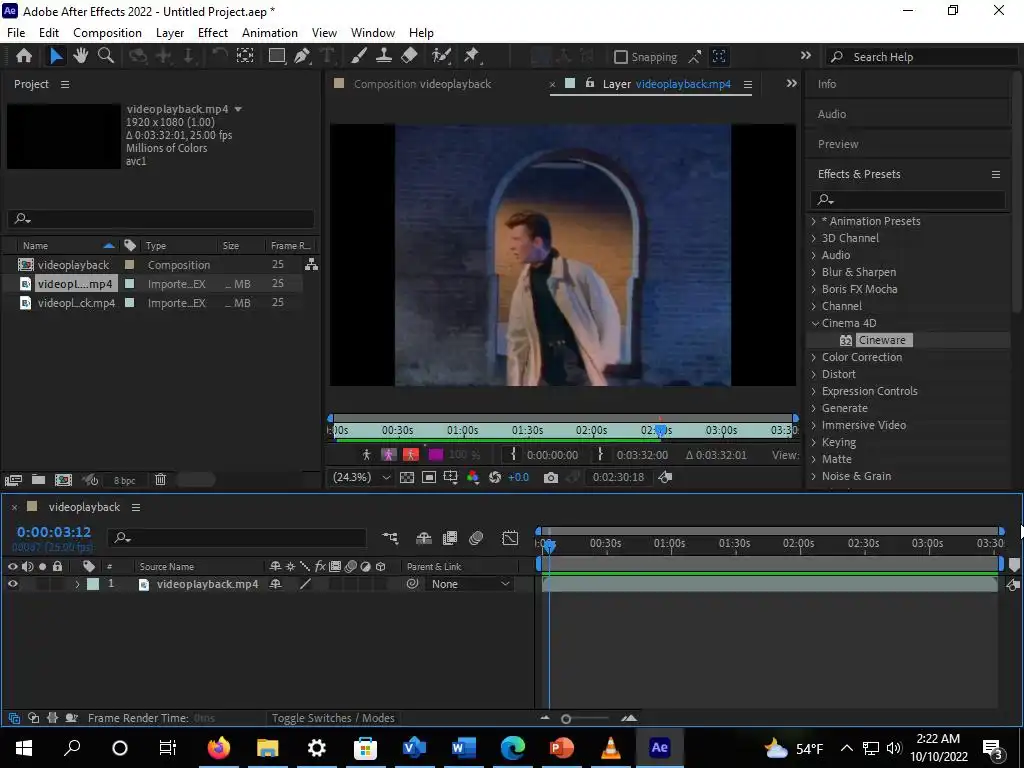Screen dimensions: 1024x768
Task: Toggle Motion Blur enable switch in timeline
Action: click(476, 538)
